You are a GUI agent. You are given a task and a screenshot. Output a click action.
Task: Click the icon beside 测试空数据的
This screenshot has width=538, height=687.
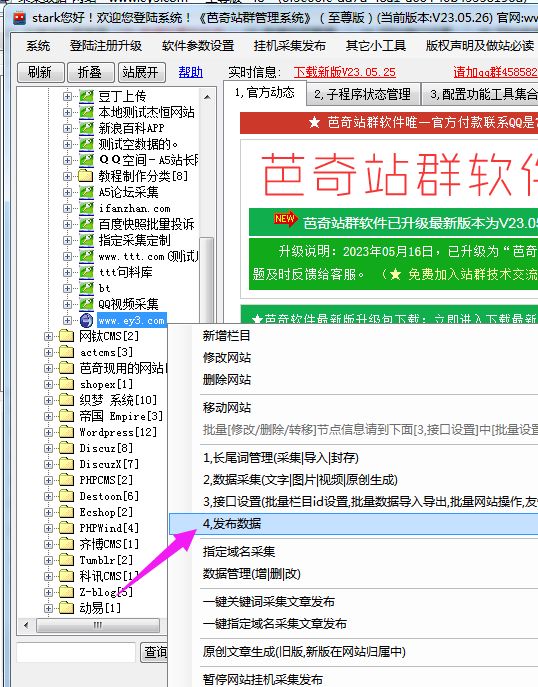click(x=86, y=144)
